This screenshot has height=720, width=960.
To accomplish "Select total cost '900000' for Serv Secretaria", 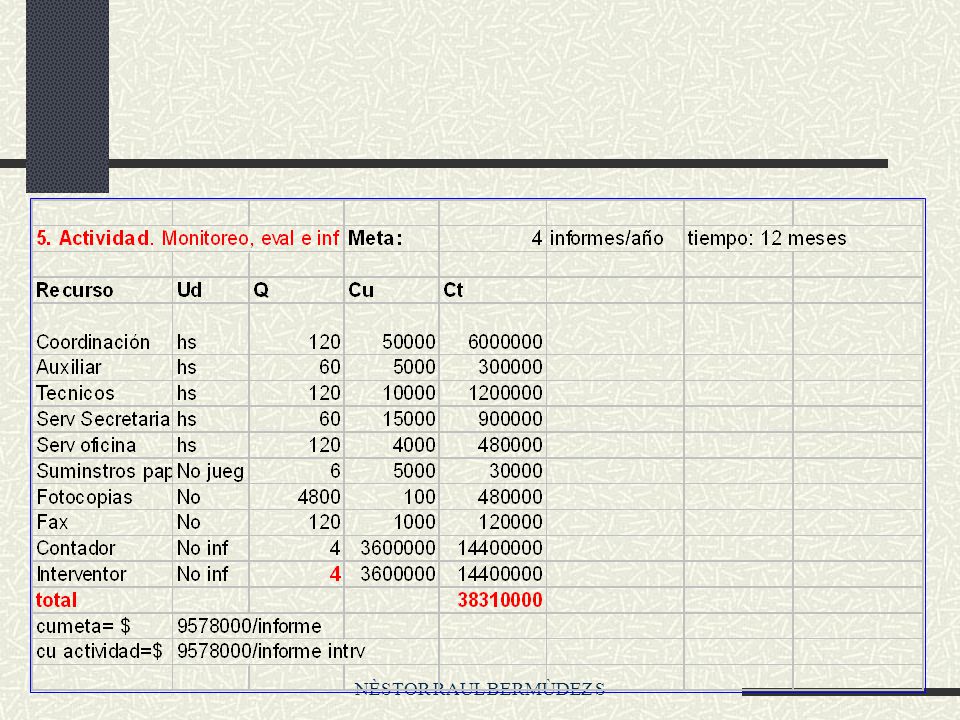I will tap(511, 419).
